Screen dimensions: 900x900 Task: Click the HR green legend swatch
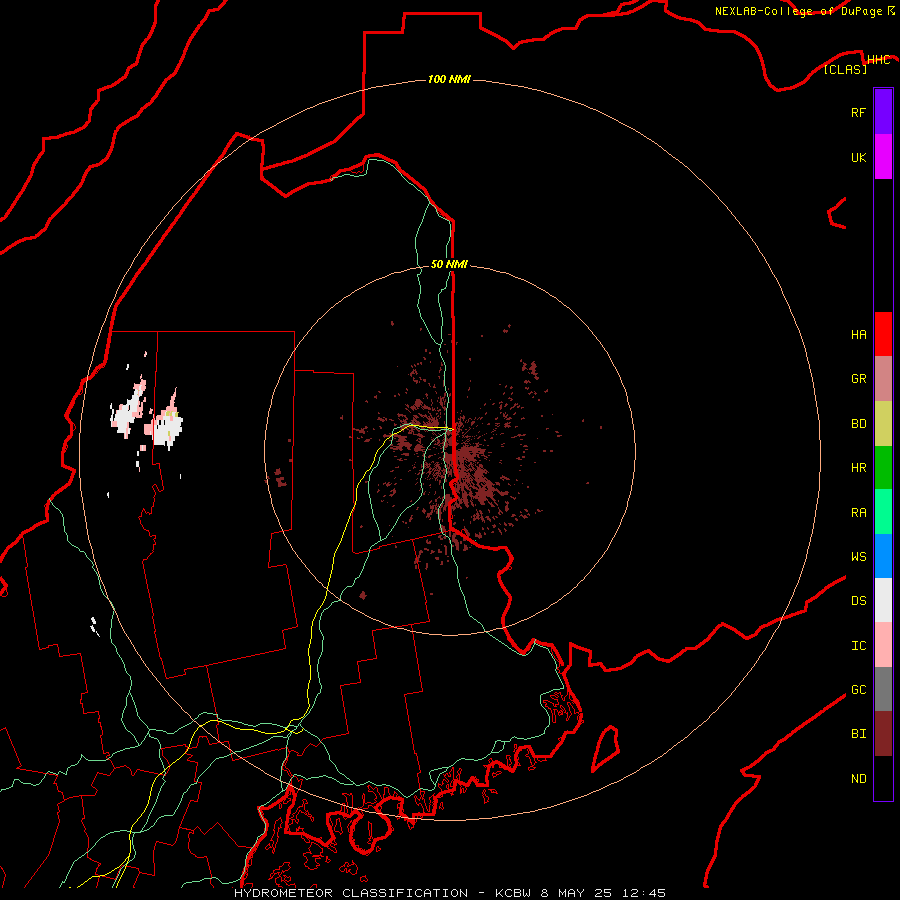[x=883, y=468]
